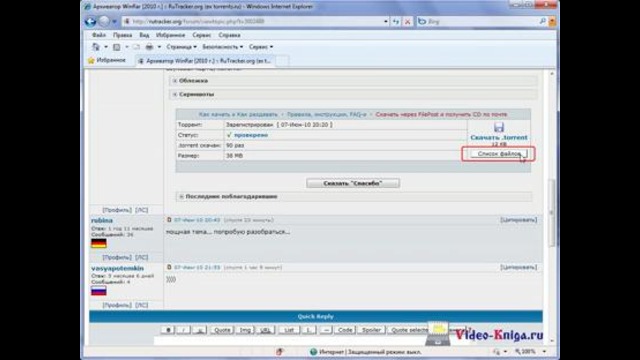This screenshot has height=360, width=640.
Task: Click the Сказать "Спасибо" button
Action: point(353,183)
